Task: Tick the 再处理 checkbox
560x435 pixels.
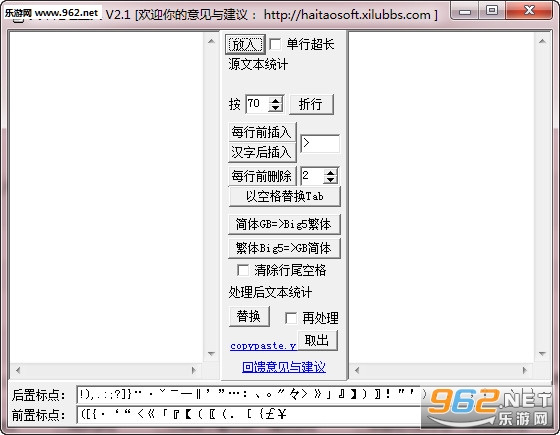Action: coord(291,318)
